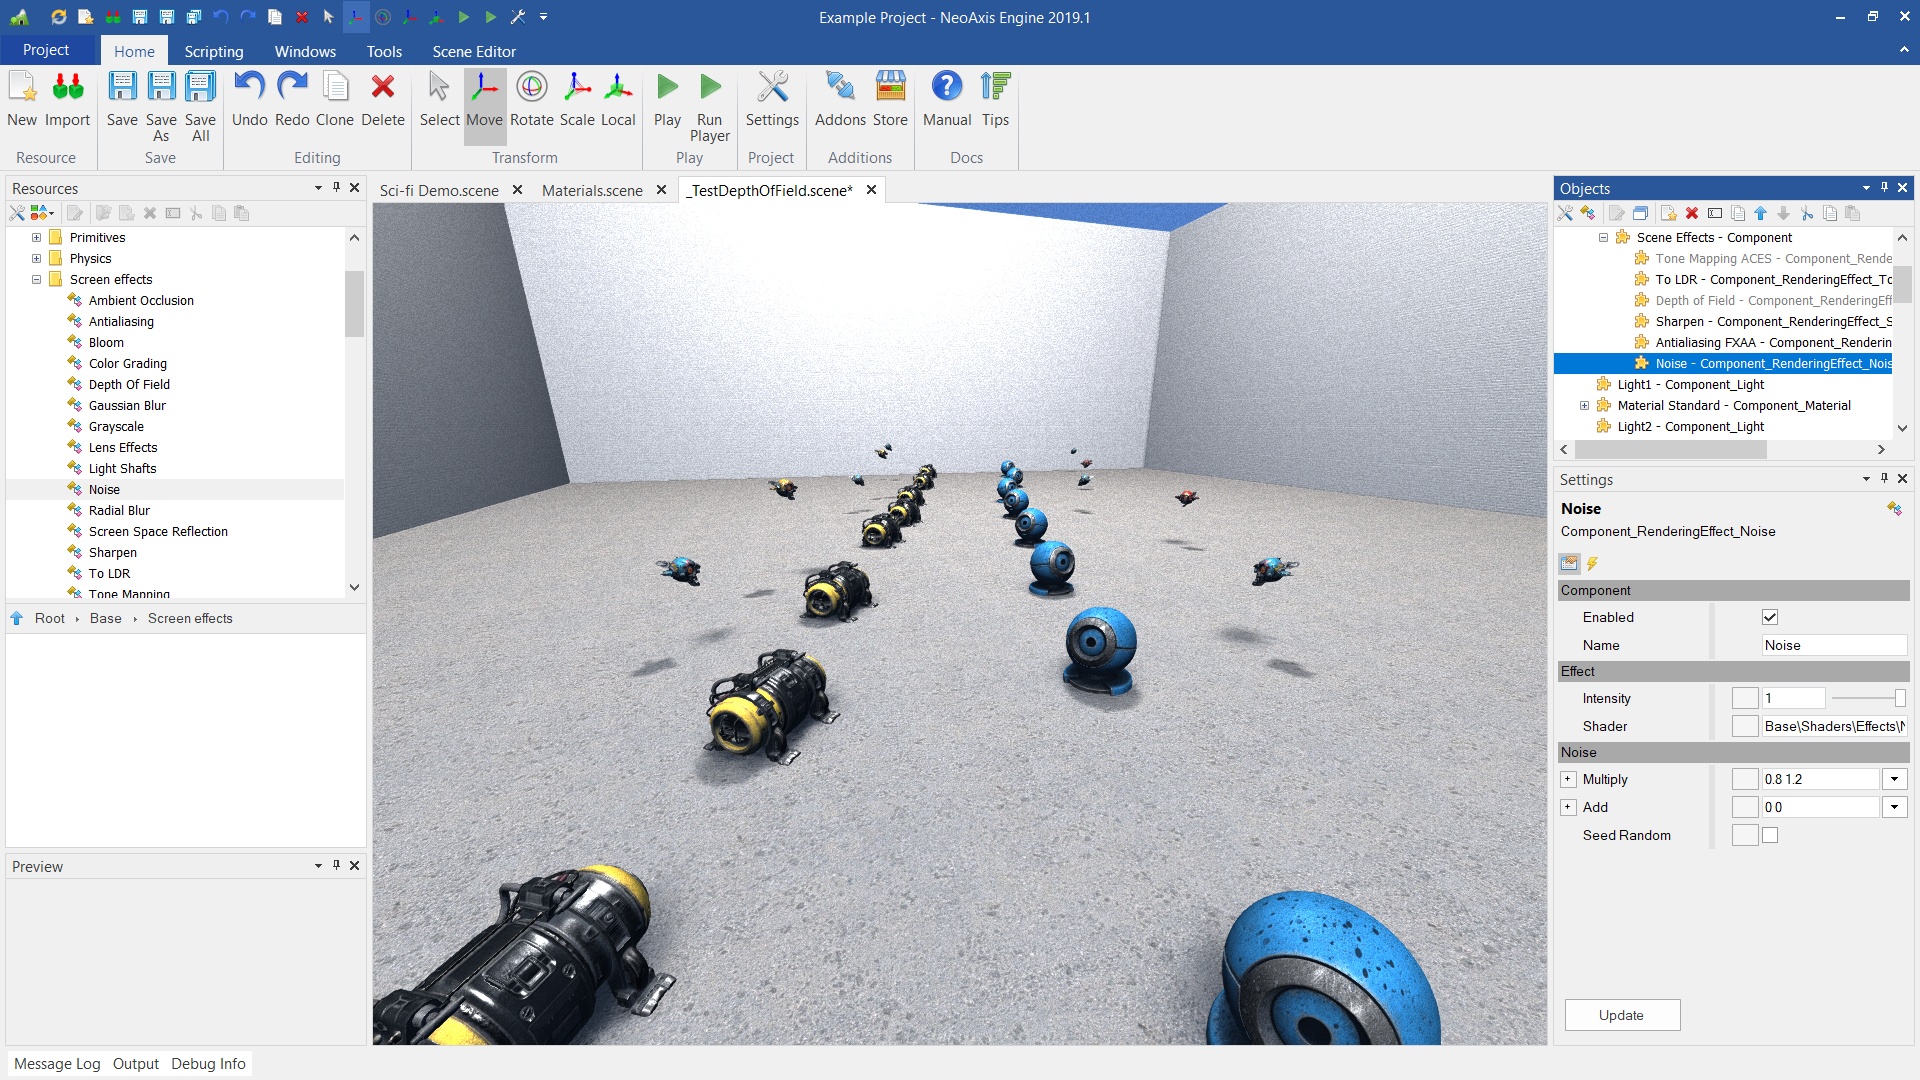
Task: Click the Update button
Action: [1621, 1015]
